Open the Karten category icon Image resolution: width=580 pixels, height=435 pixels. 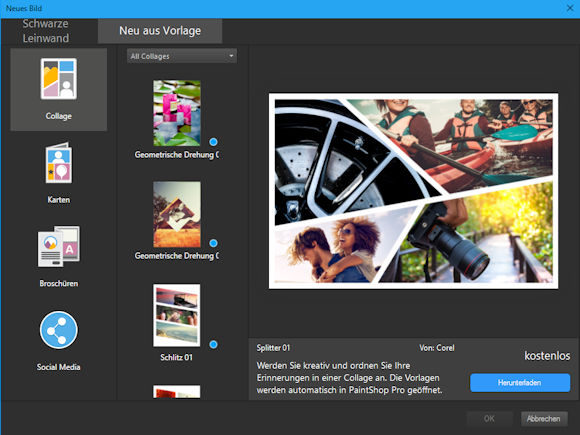(x=59, y=163)
